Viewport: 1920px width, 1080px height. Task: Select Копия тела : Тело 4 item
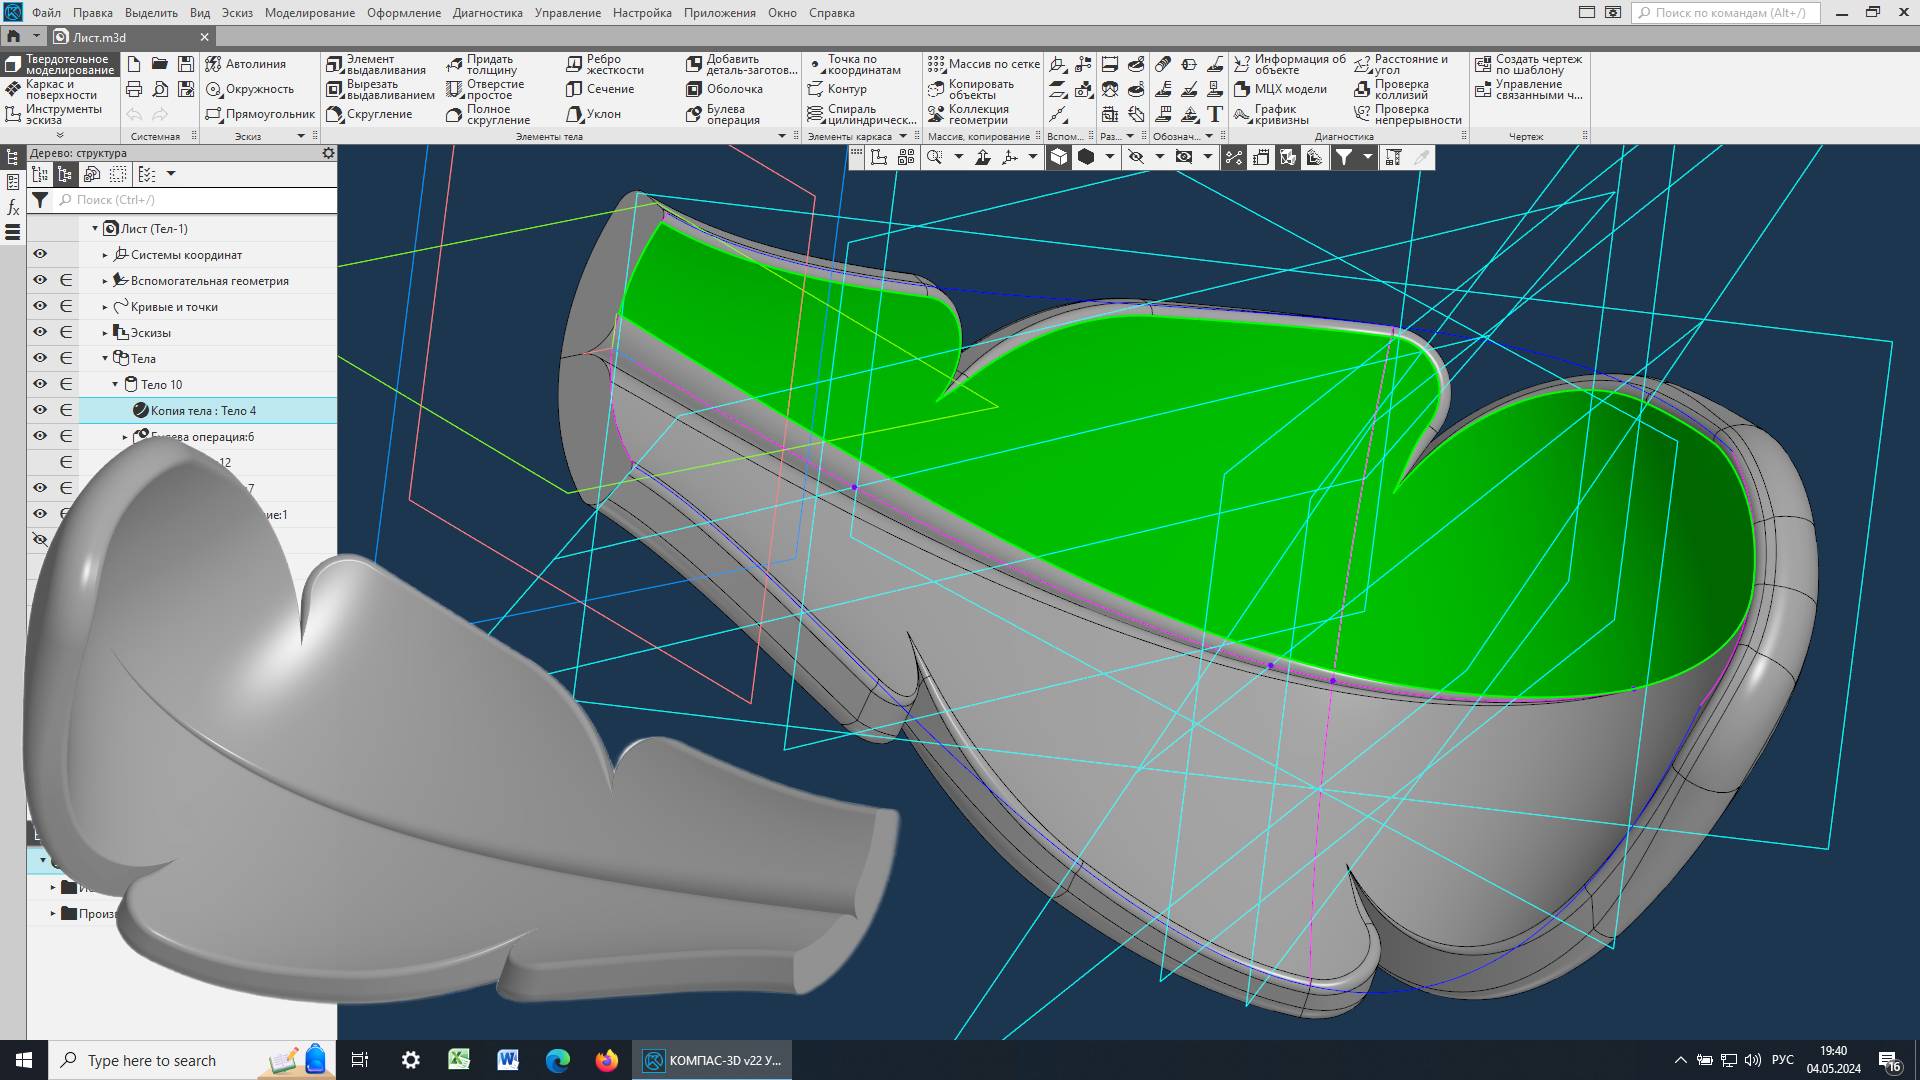[203, 411]
